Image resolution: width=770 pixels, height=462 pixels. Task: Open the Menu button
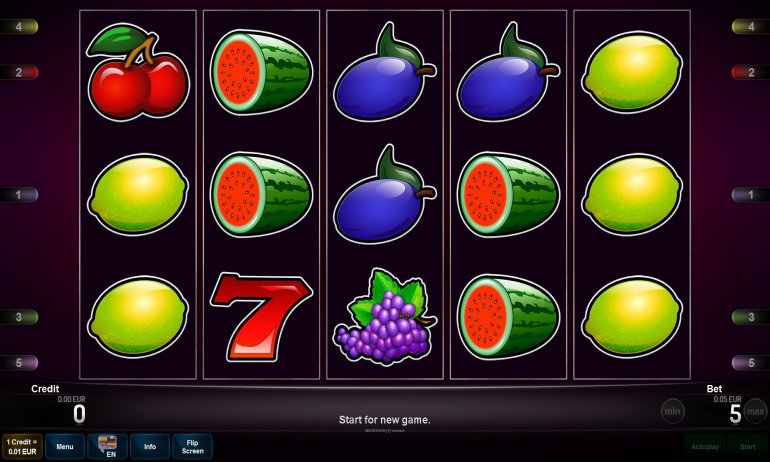(x=65, y=446)
